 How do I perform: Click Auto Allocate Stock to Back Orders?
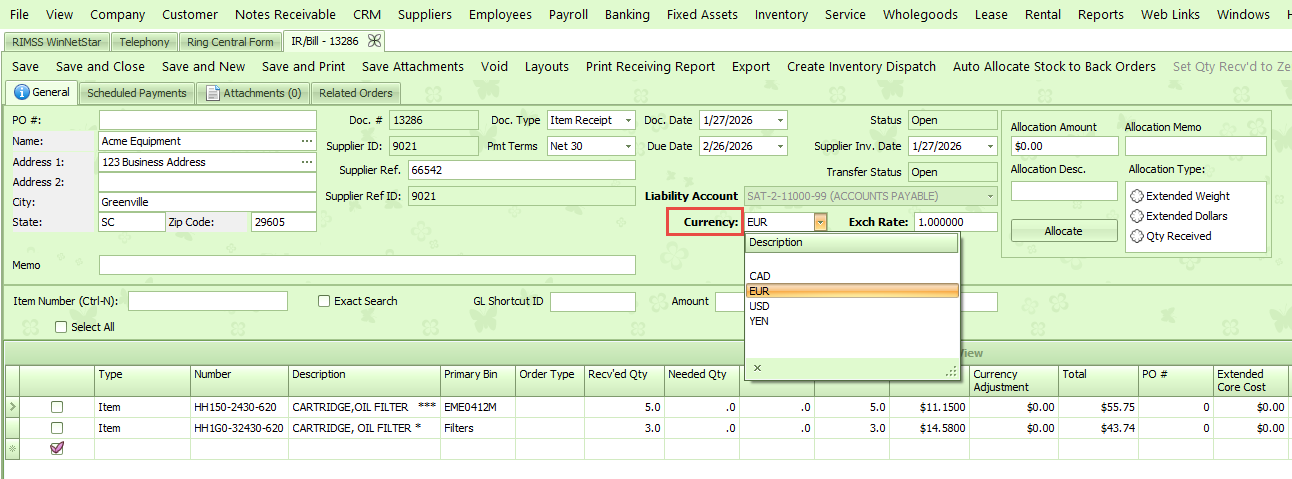coord(1054,67)
